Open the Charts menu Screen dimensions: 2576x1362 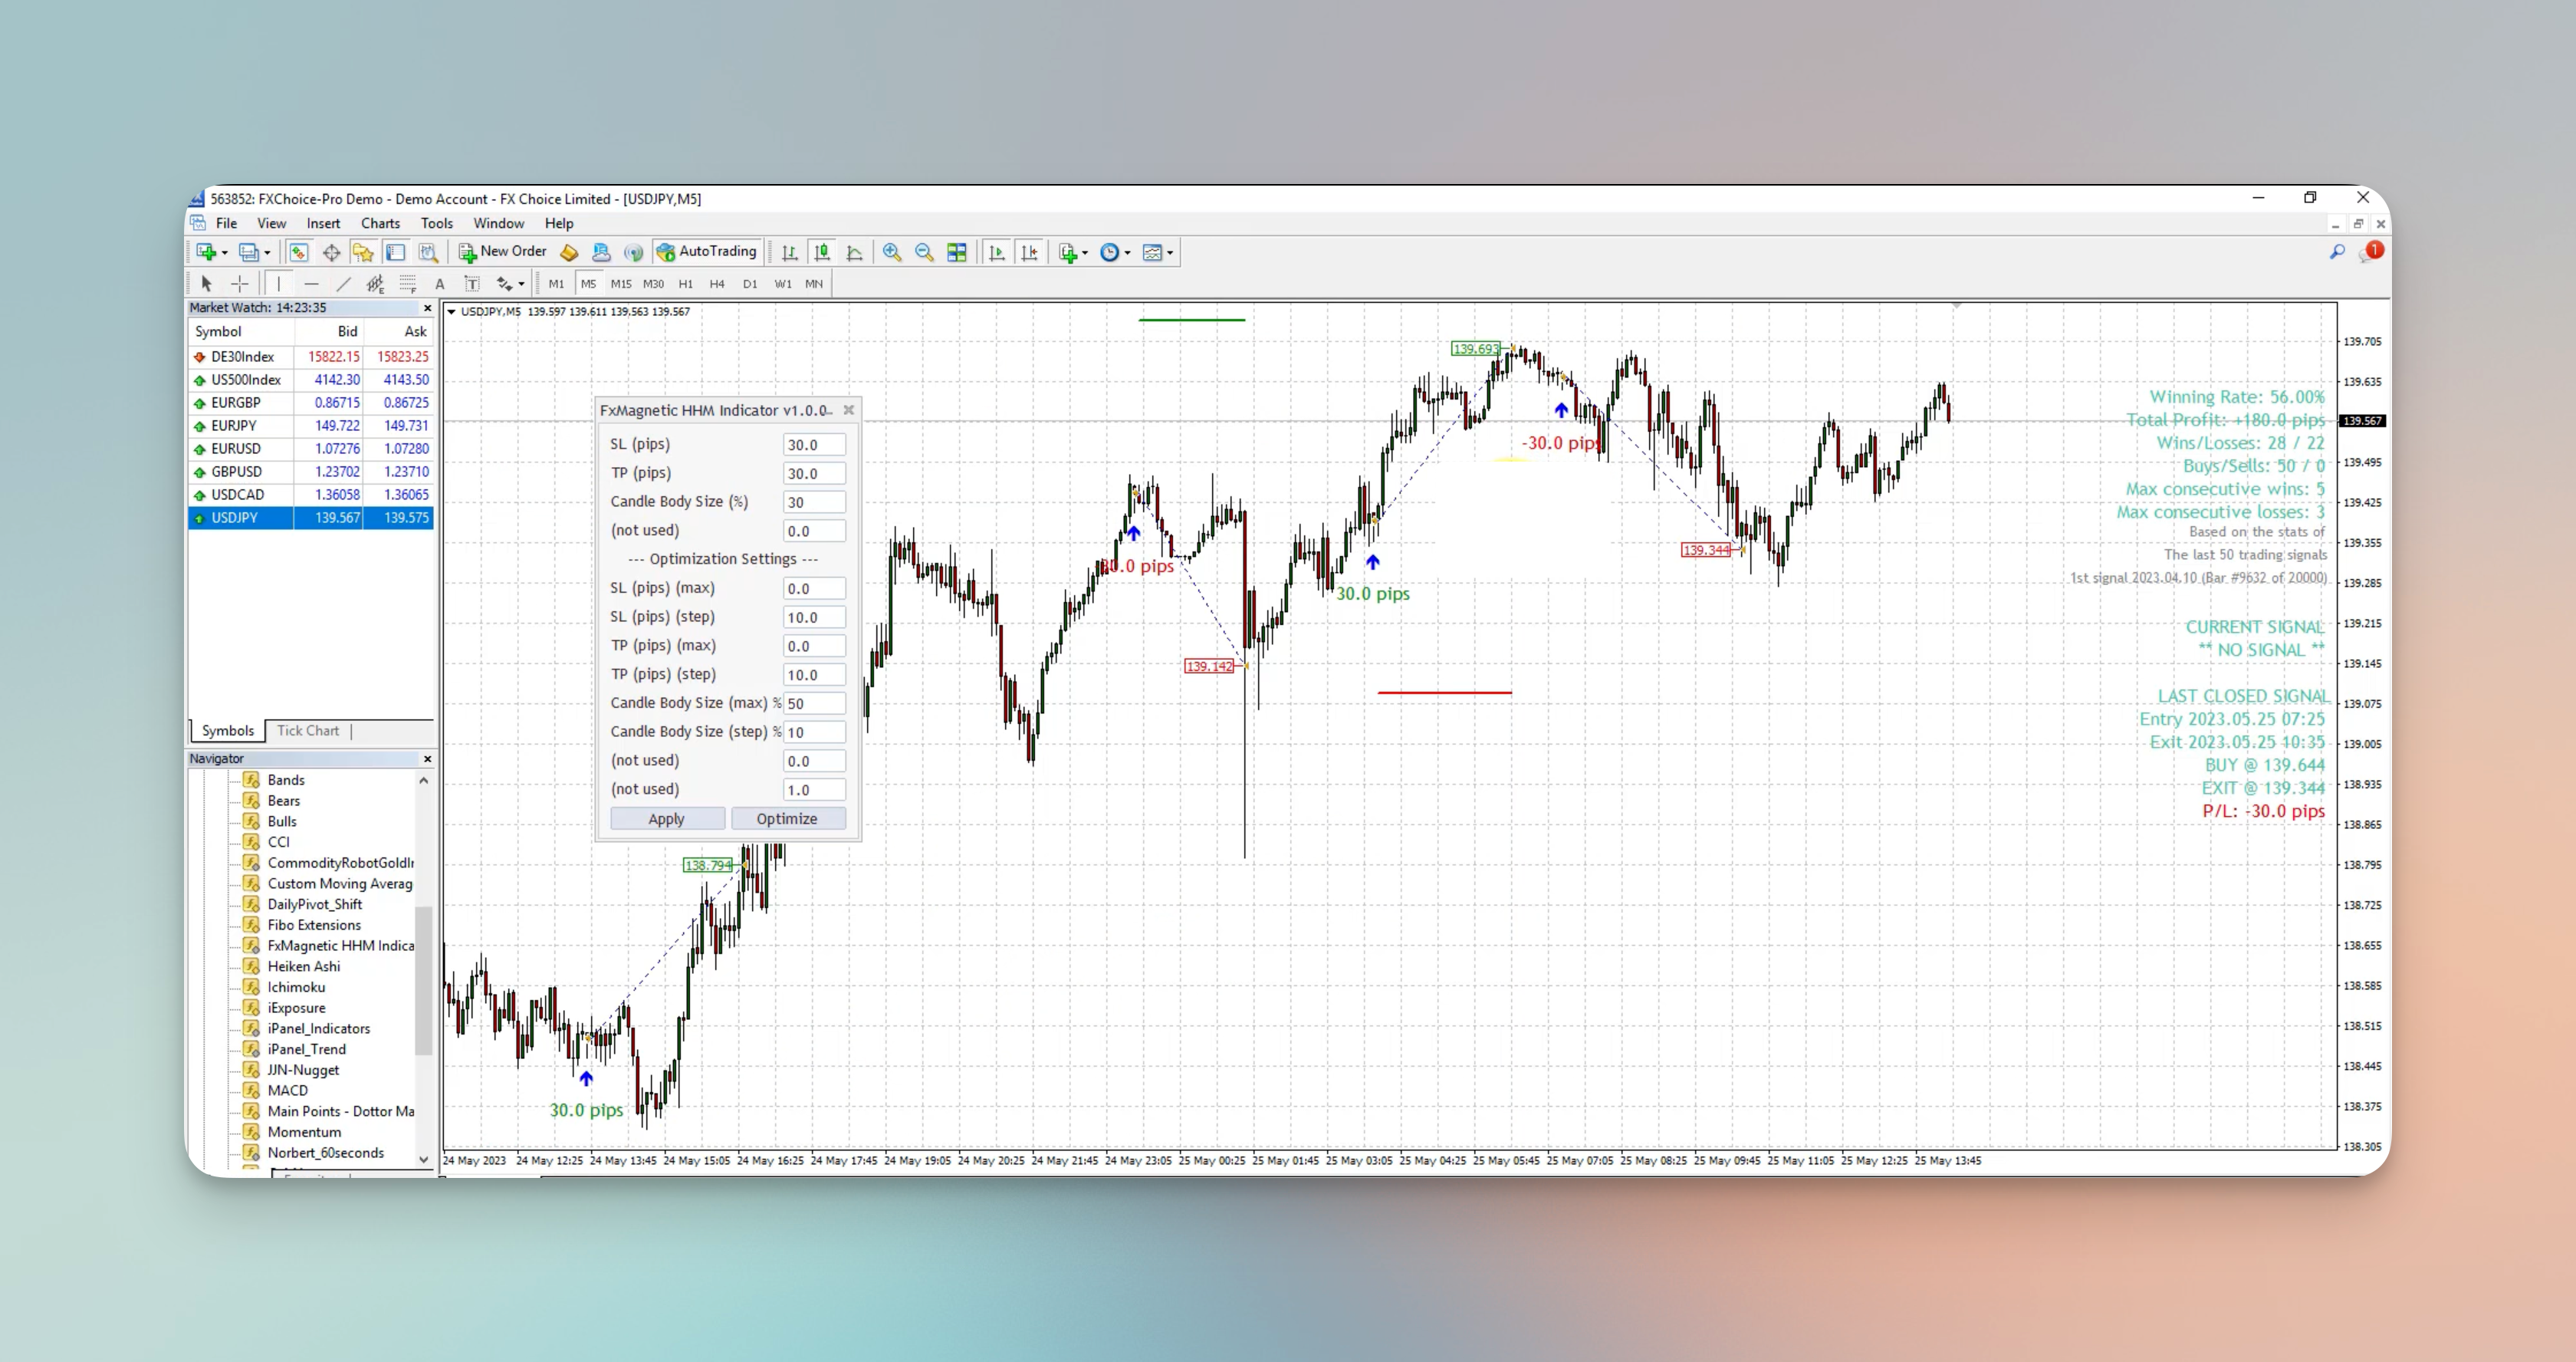380,223
